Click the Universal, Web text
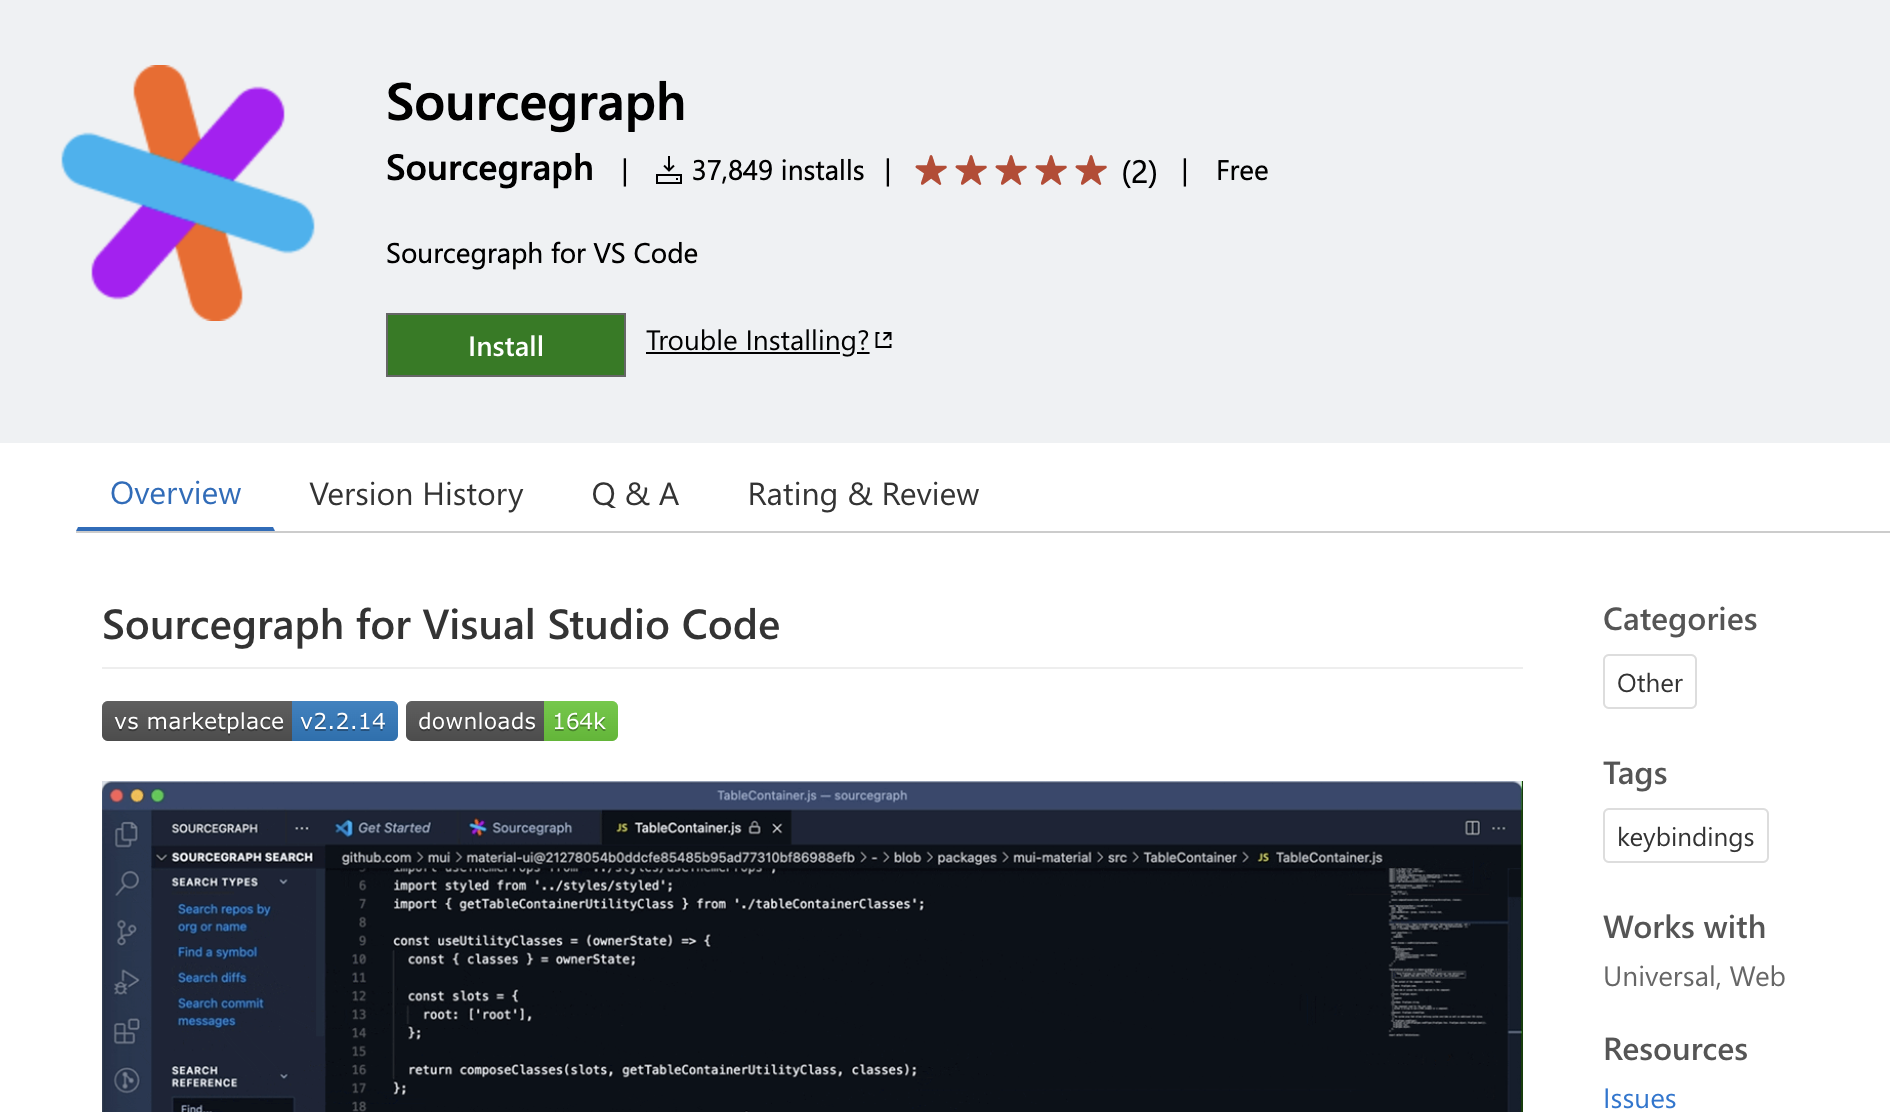The width and height of the screenshot is (1890, 1112). tap(1694, 977)
